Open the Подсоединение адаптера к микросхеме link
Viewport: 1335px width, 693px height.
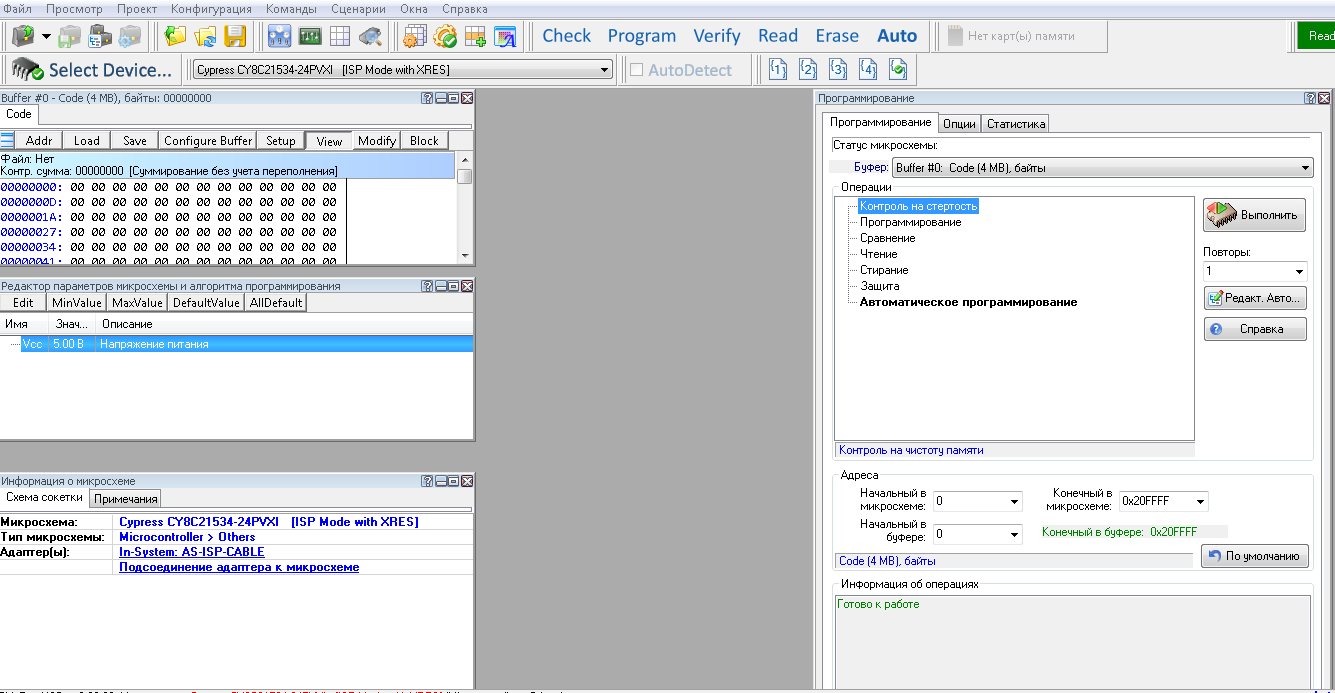(239, 567)
